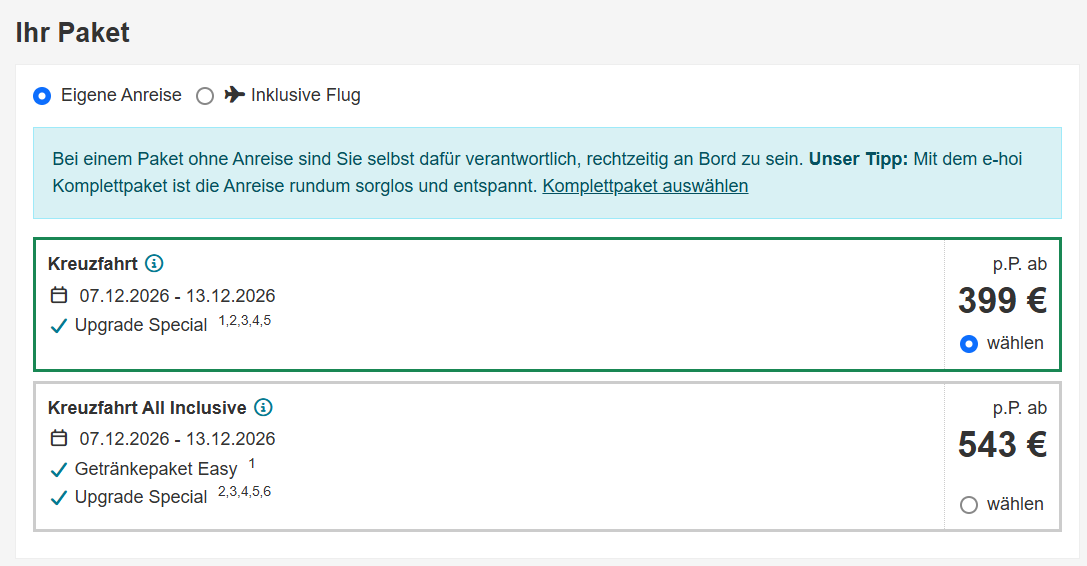
Task: Choose the 399 € Kreuzfahrt wählen option
Action: (968, 343)
